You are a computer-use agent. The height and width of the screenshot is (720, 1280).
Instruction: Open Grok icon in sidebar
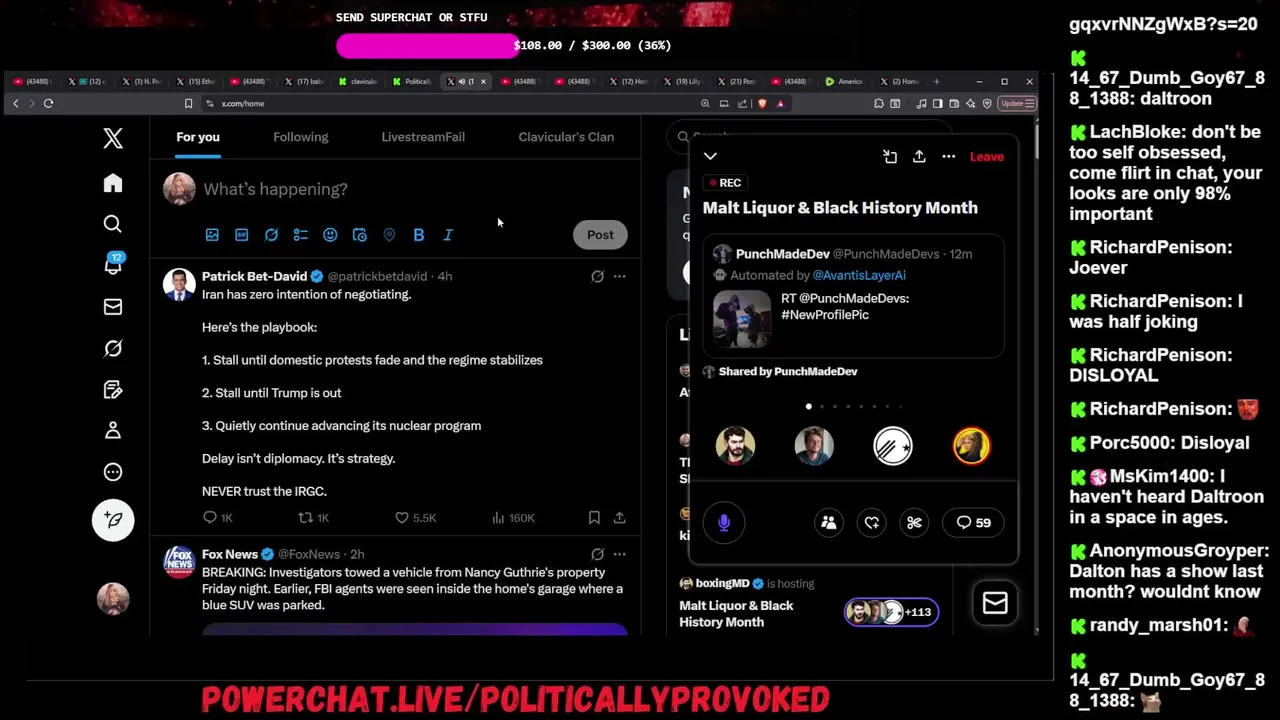[113, 348]
